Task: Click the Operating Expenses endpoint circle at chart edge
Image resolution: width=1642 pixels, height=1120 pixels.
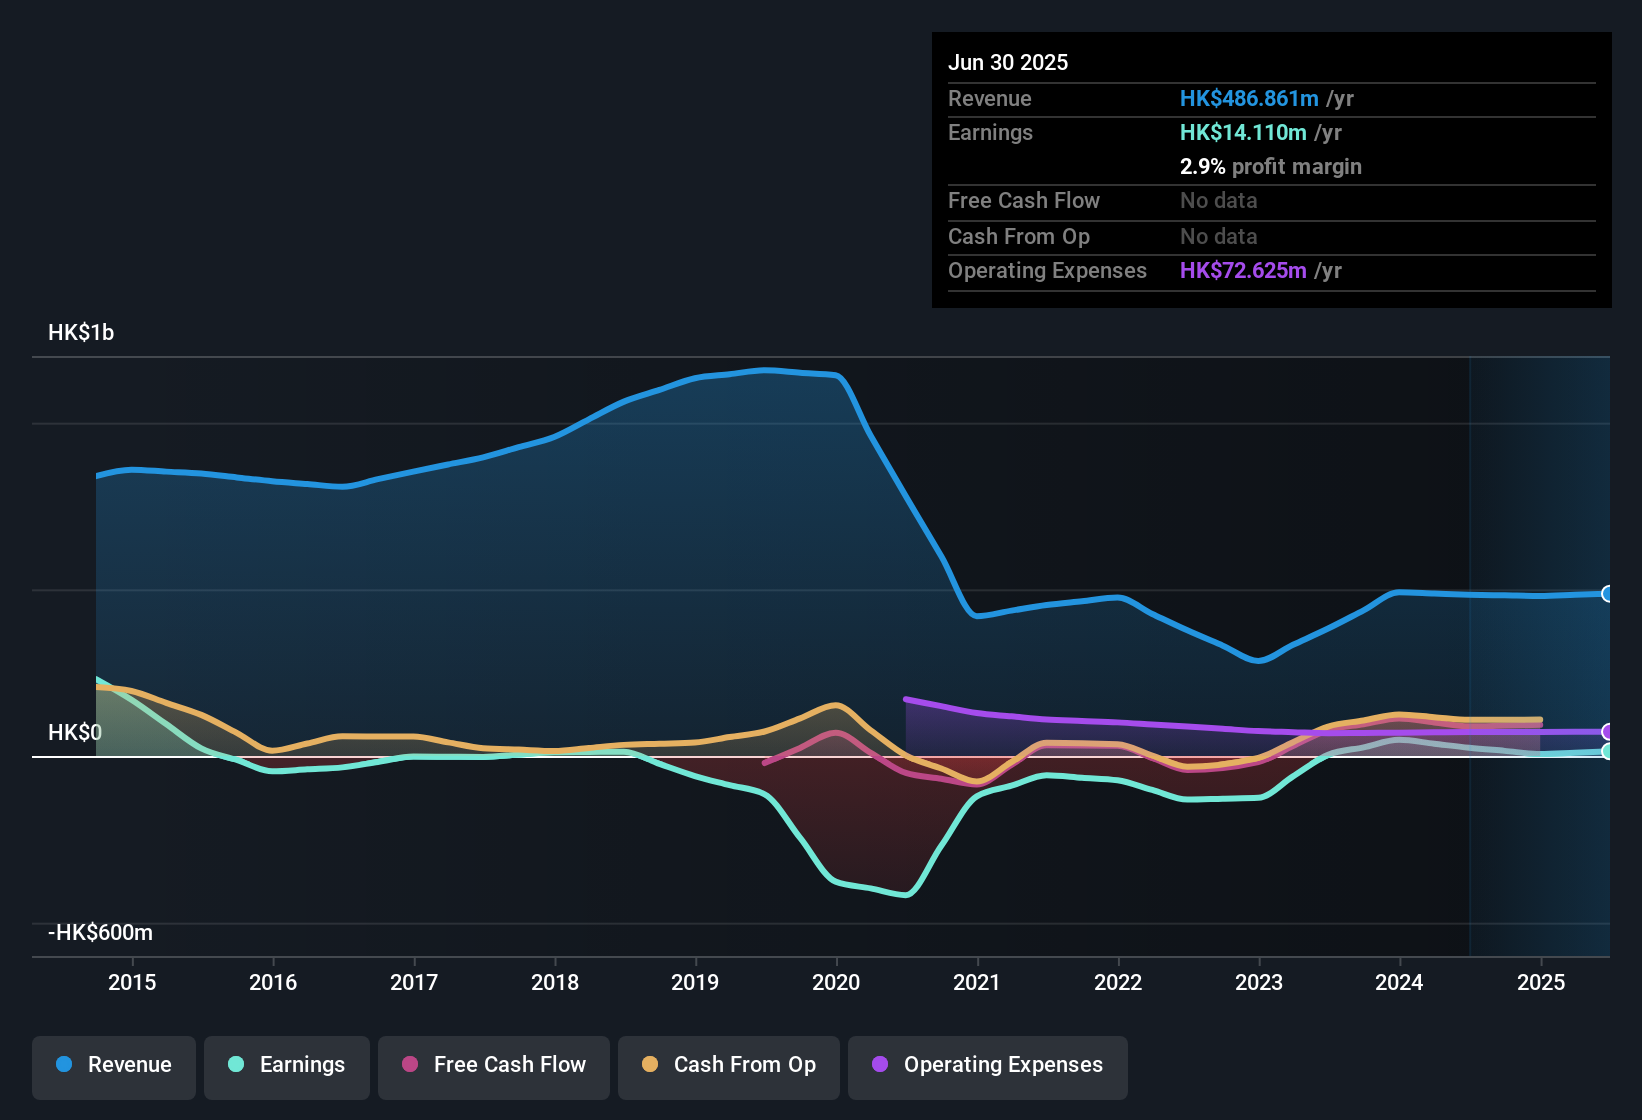Action: tap(1608, 733)
